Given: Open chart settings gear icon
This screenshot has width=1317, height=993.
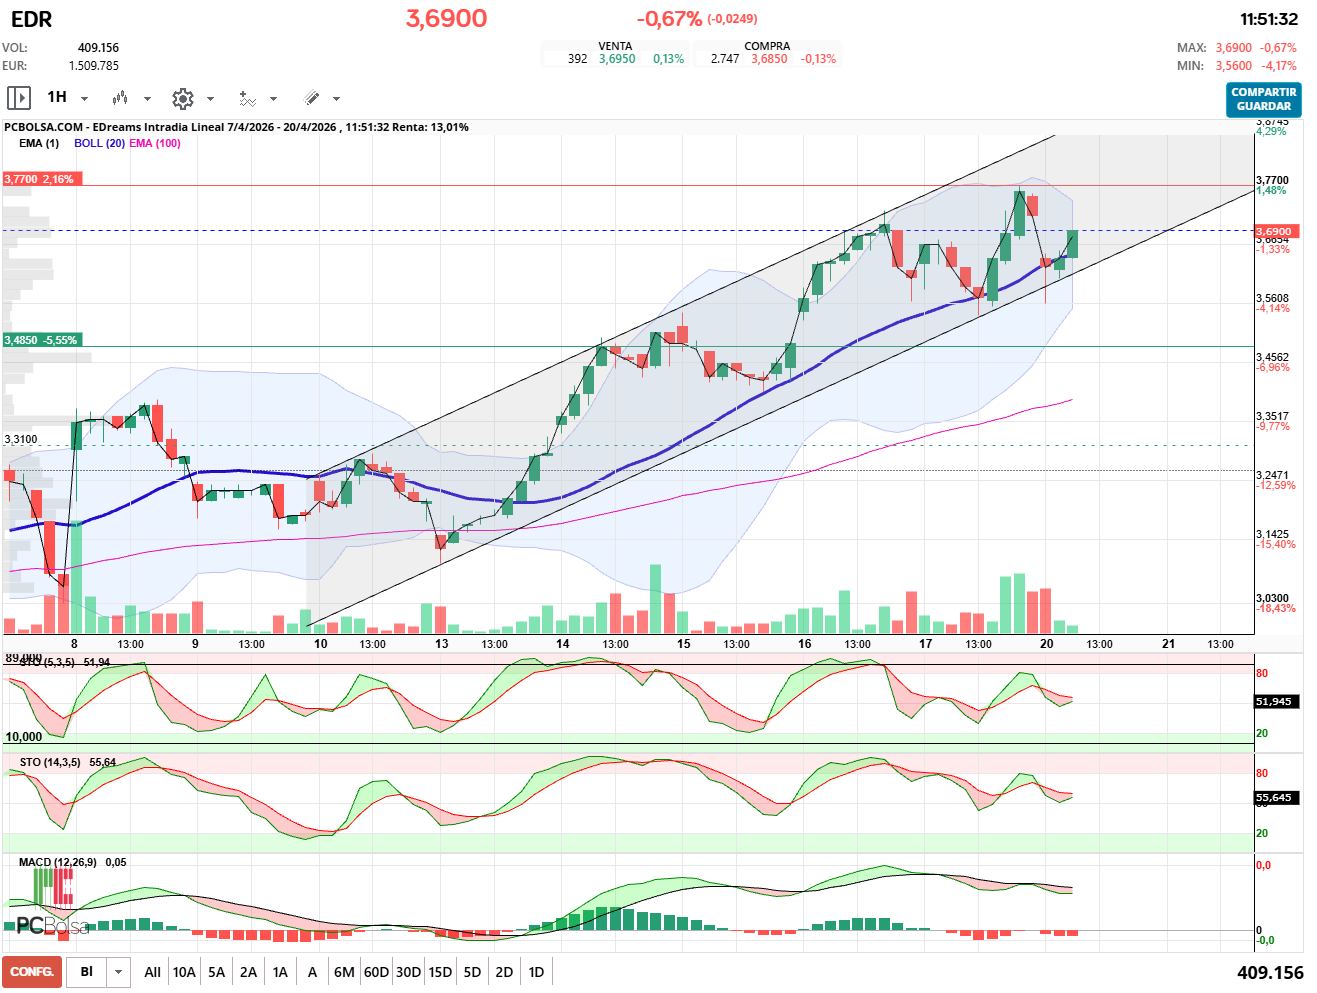Looking at the screenshot, I should point(182,98).
